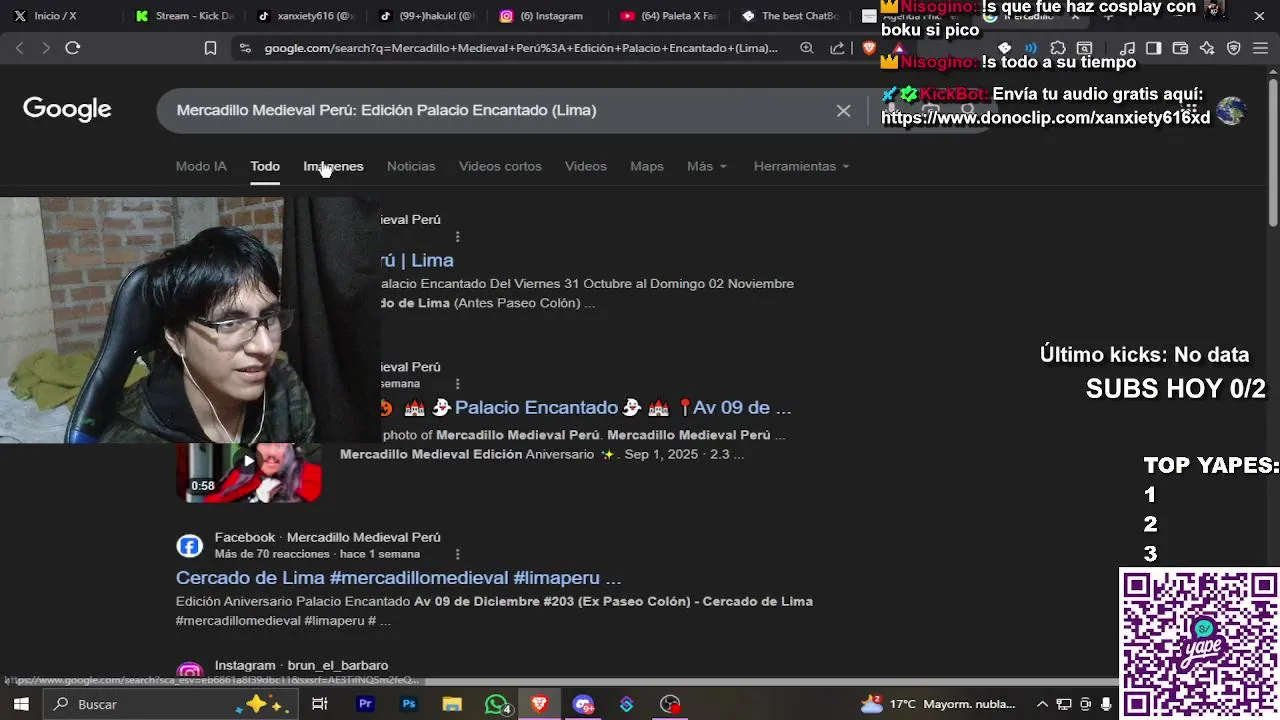Switch to Videos results tab

click(586, 166)
